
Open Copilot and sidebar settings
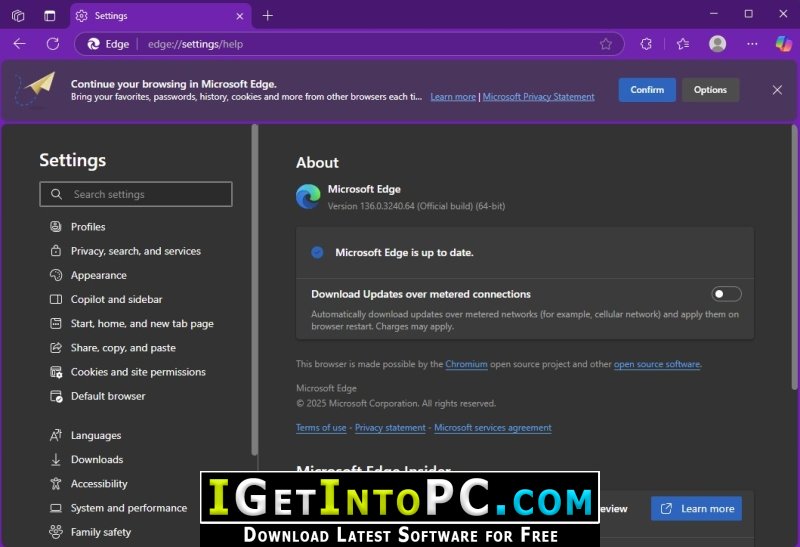point(116,300)
